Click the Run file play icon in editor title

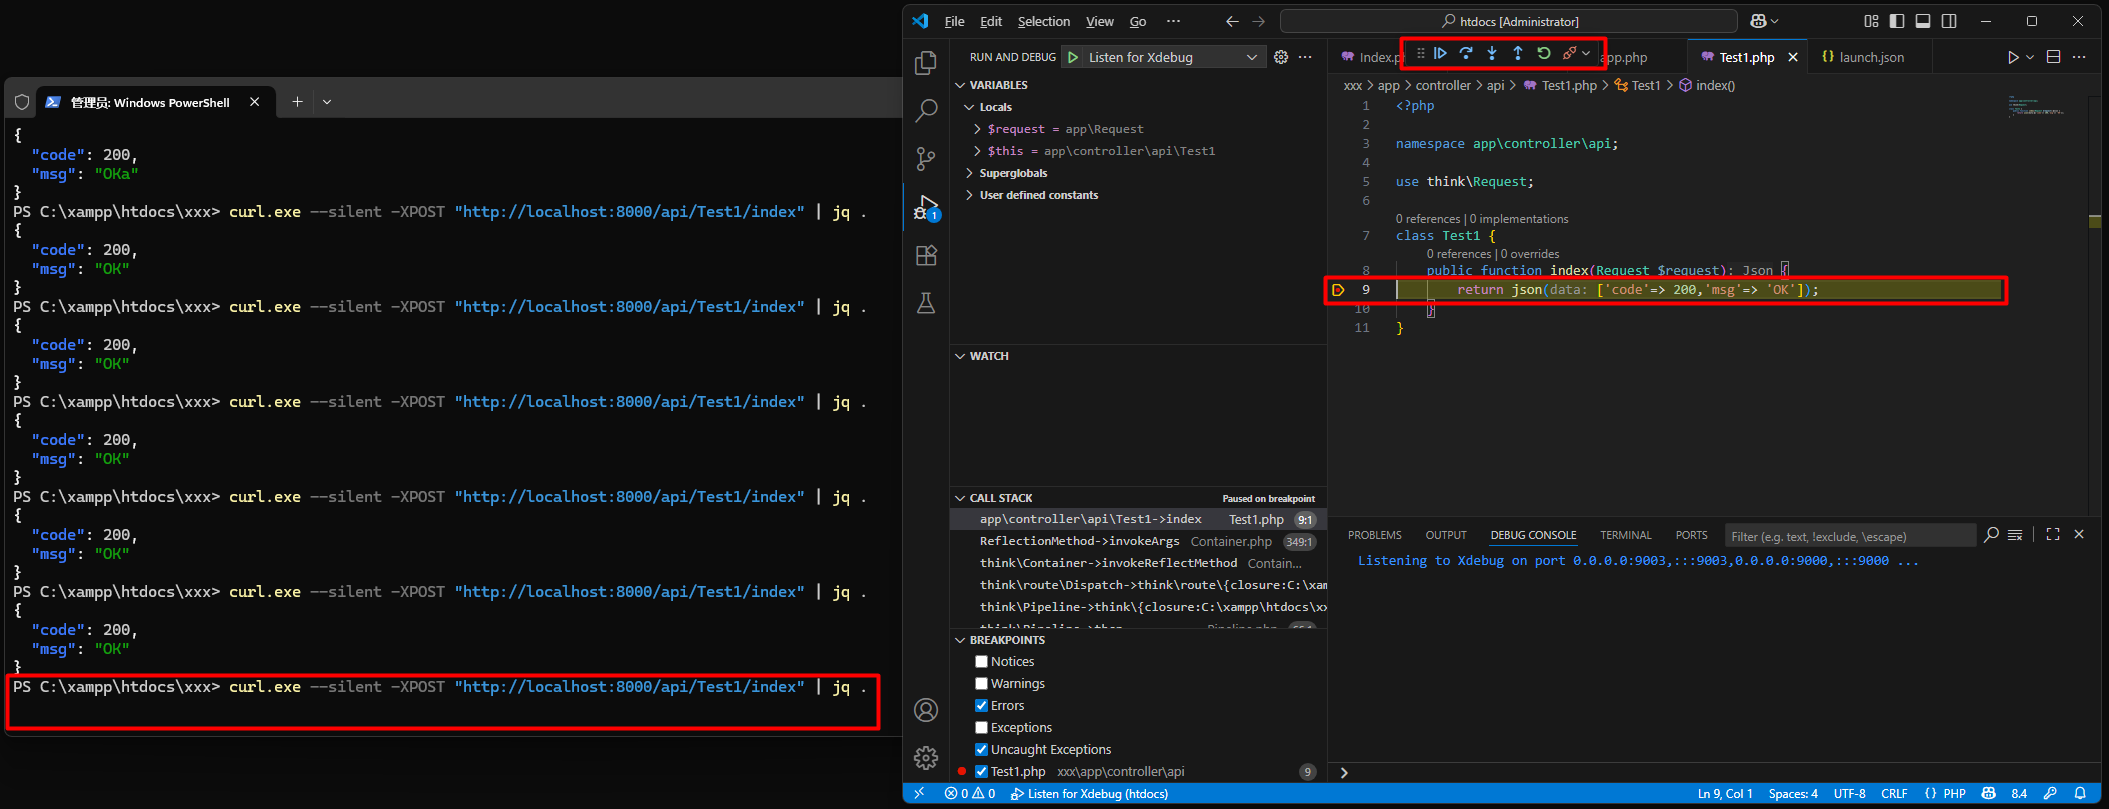2013,57
